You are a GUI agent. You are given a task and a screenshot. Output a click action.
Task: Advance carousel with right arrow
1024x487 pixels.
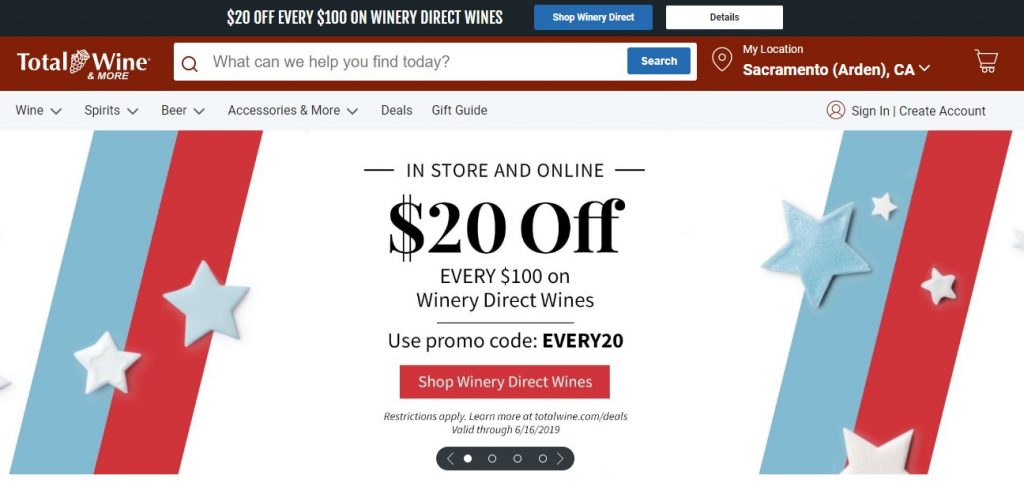pyautogui.click(x=560, y=459)
